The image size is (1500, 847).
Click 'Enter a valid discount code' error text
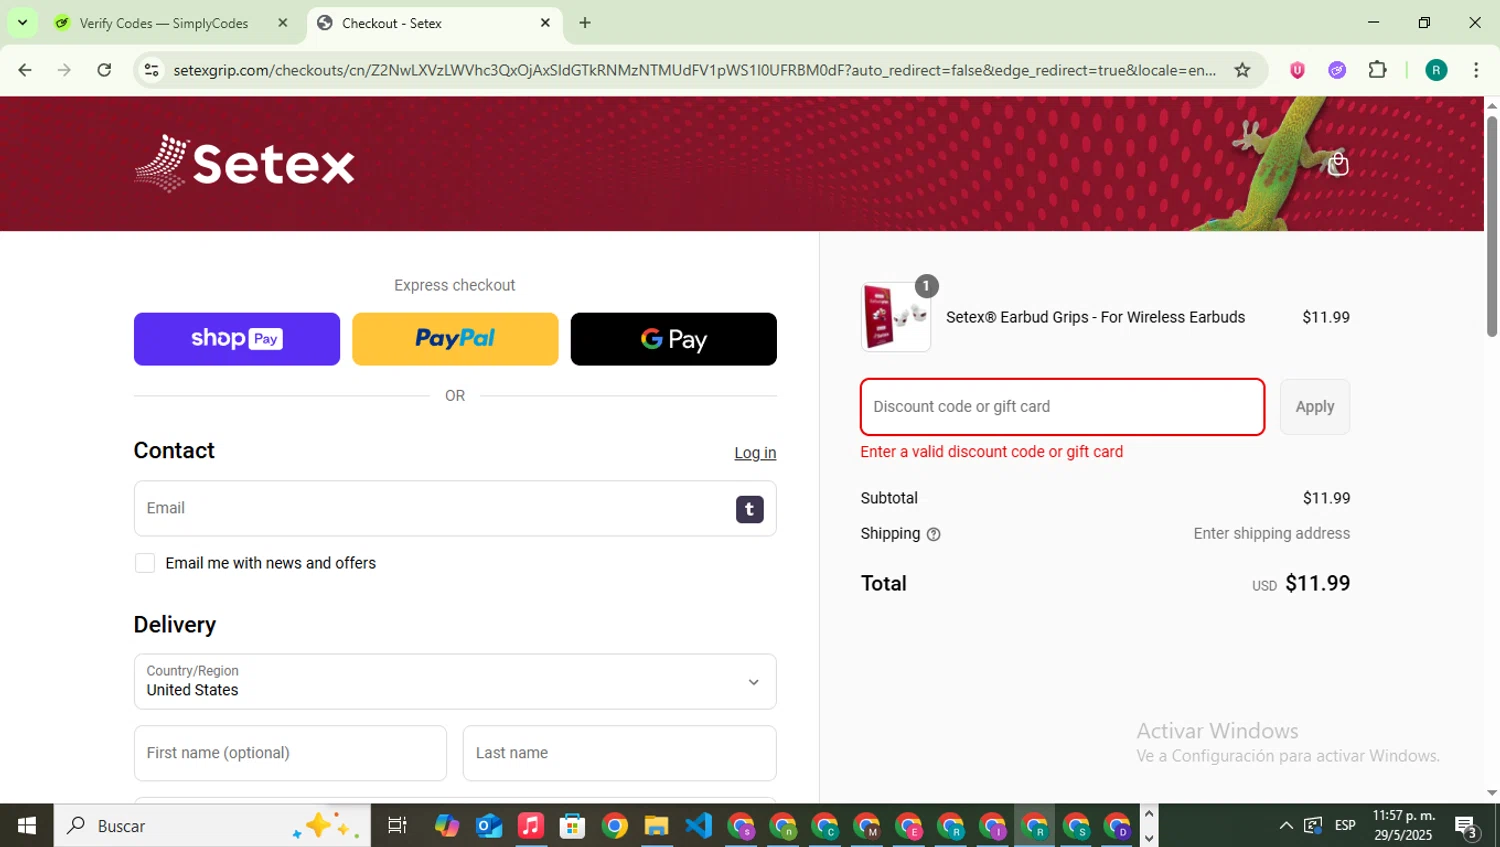pyautogui.click(x=992, y=452)
